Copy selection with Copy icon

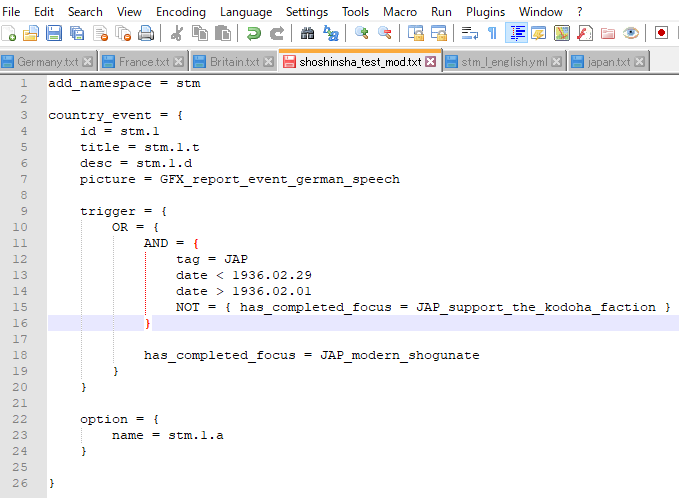(200, 33)
